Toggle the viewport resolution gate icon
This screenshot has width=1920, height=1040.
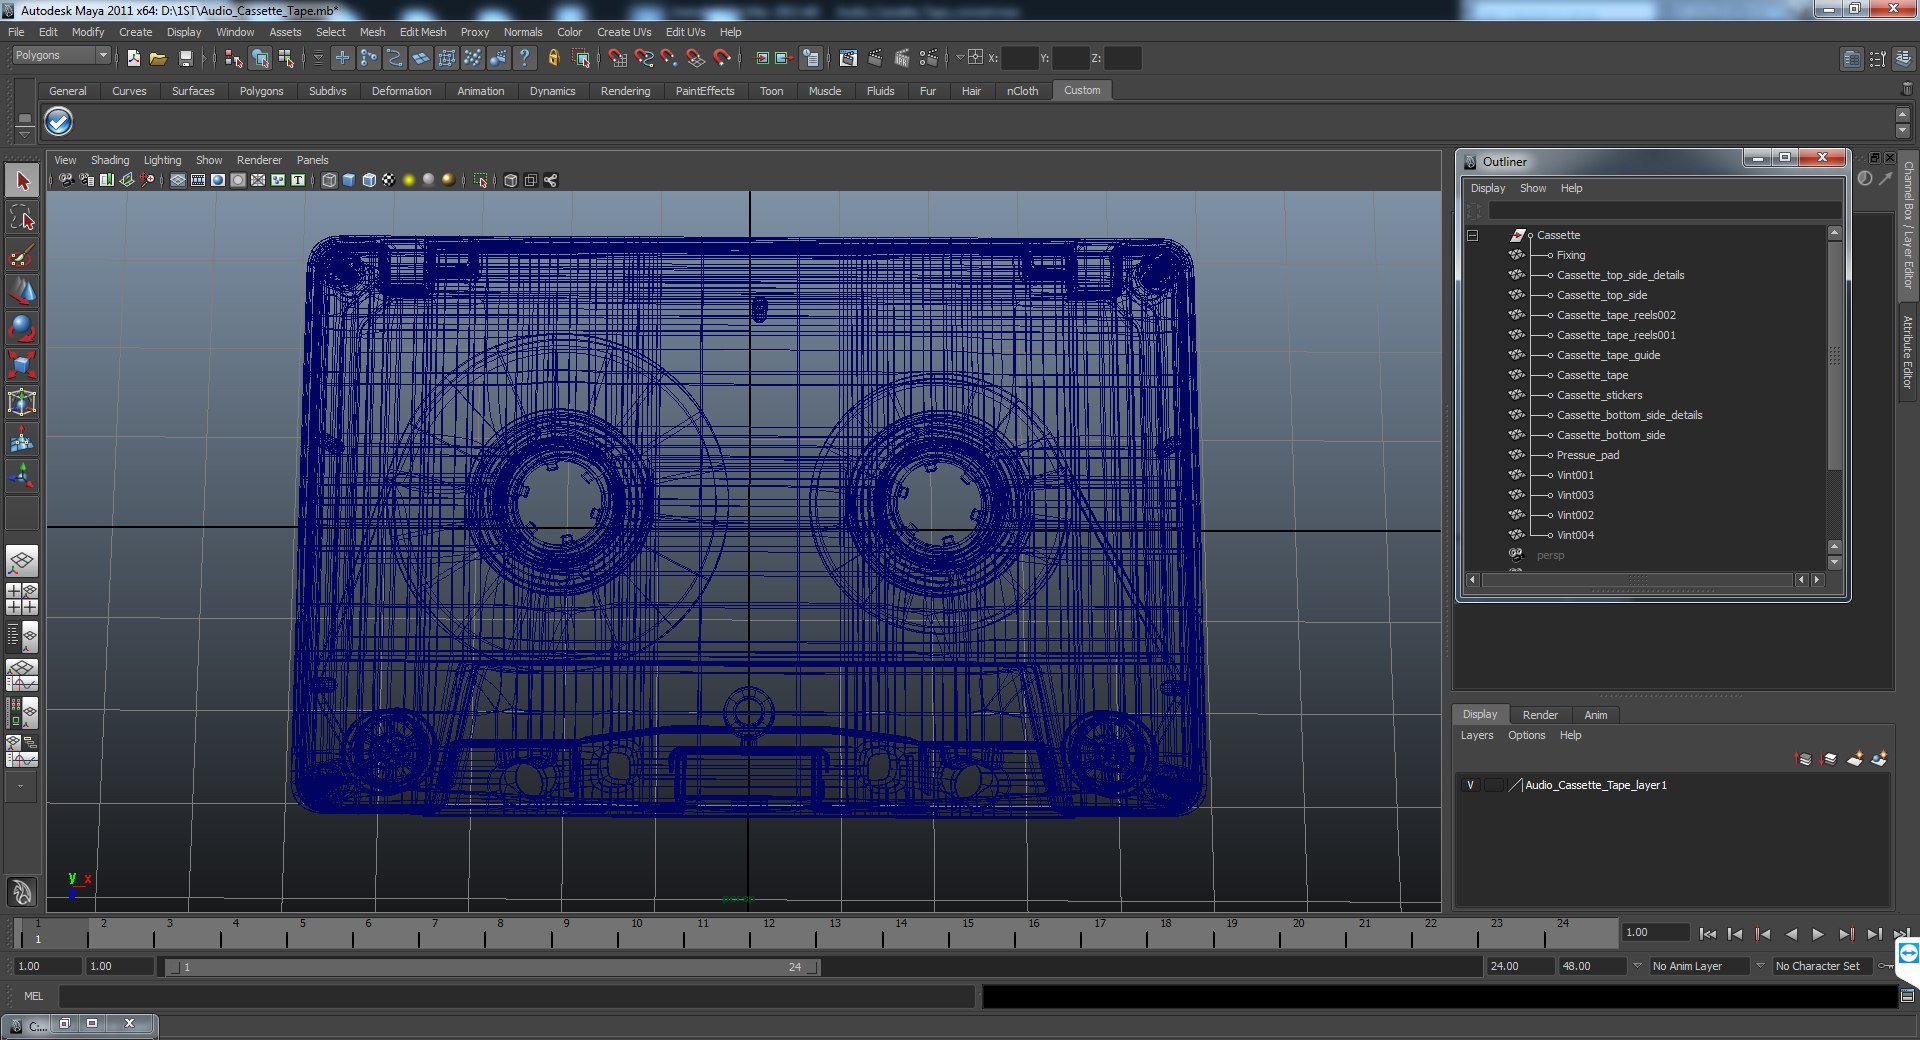(217, 180)
